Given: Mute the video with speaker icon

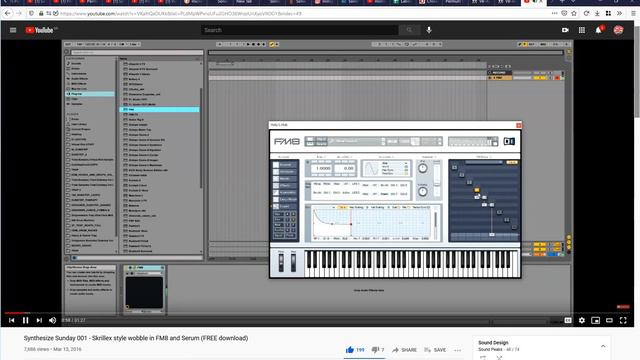Looking at the screenshot, I should click(x=53, y=320).
